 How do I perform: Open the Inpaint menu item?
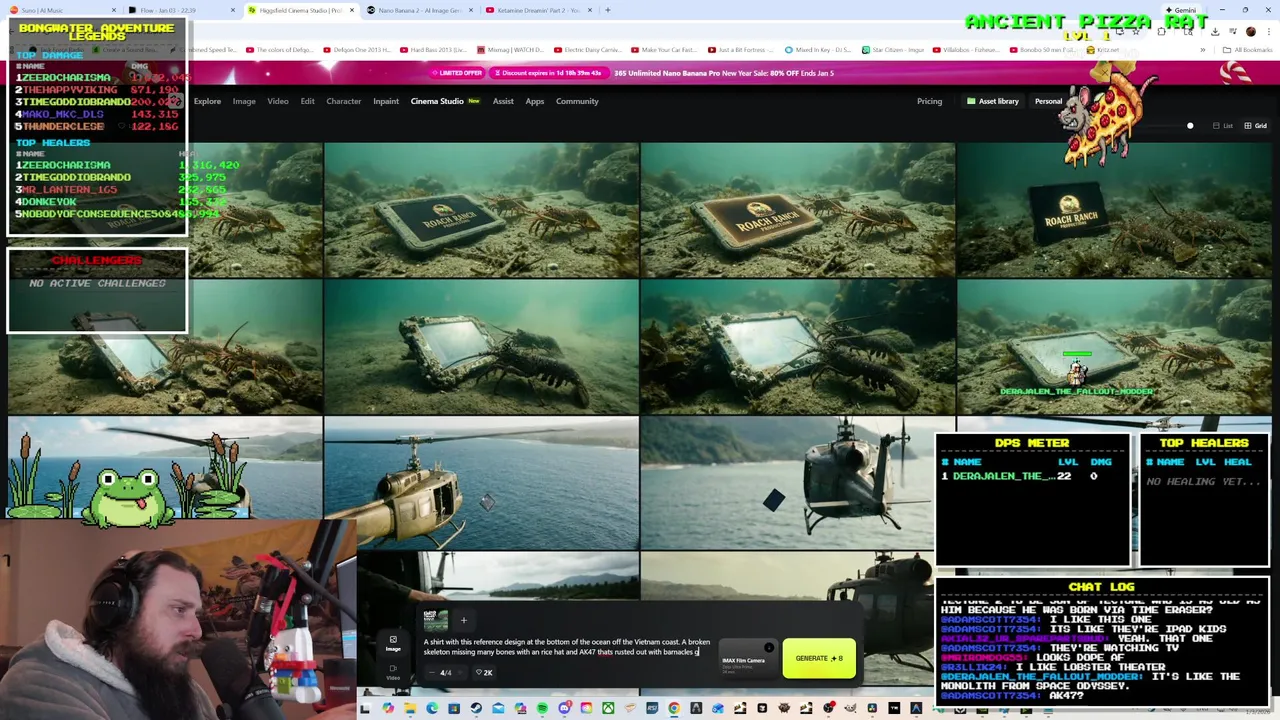[386, 101]
